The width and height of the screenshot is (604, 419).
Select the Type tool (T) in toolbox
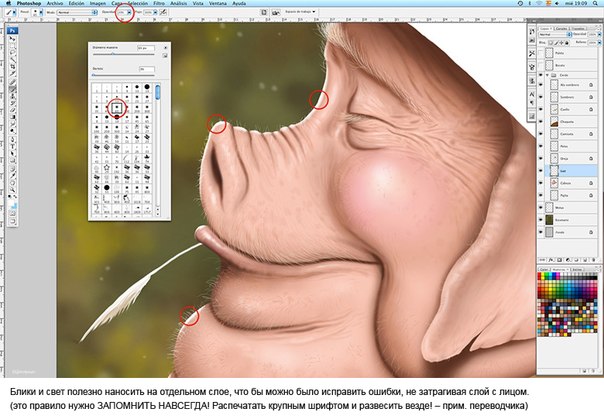click(x=13, y=147)
